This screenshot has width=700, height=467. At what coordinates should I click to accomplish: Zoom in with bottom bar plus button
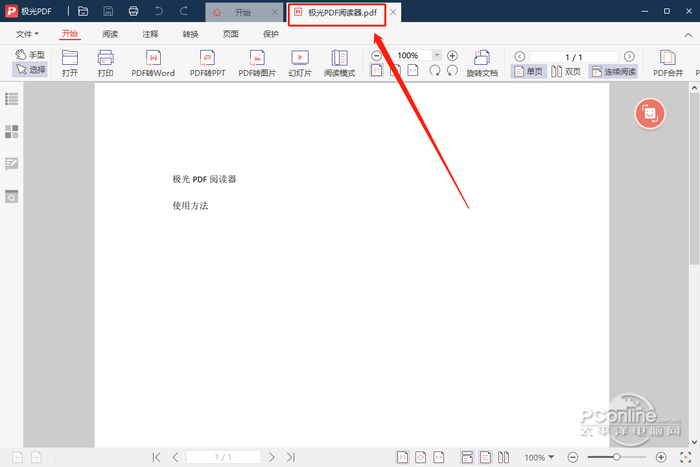point(661,457)
